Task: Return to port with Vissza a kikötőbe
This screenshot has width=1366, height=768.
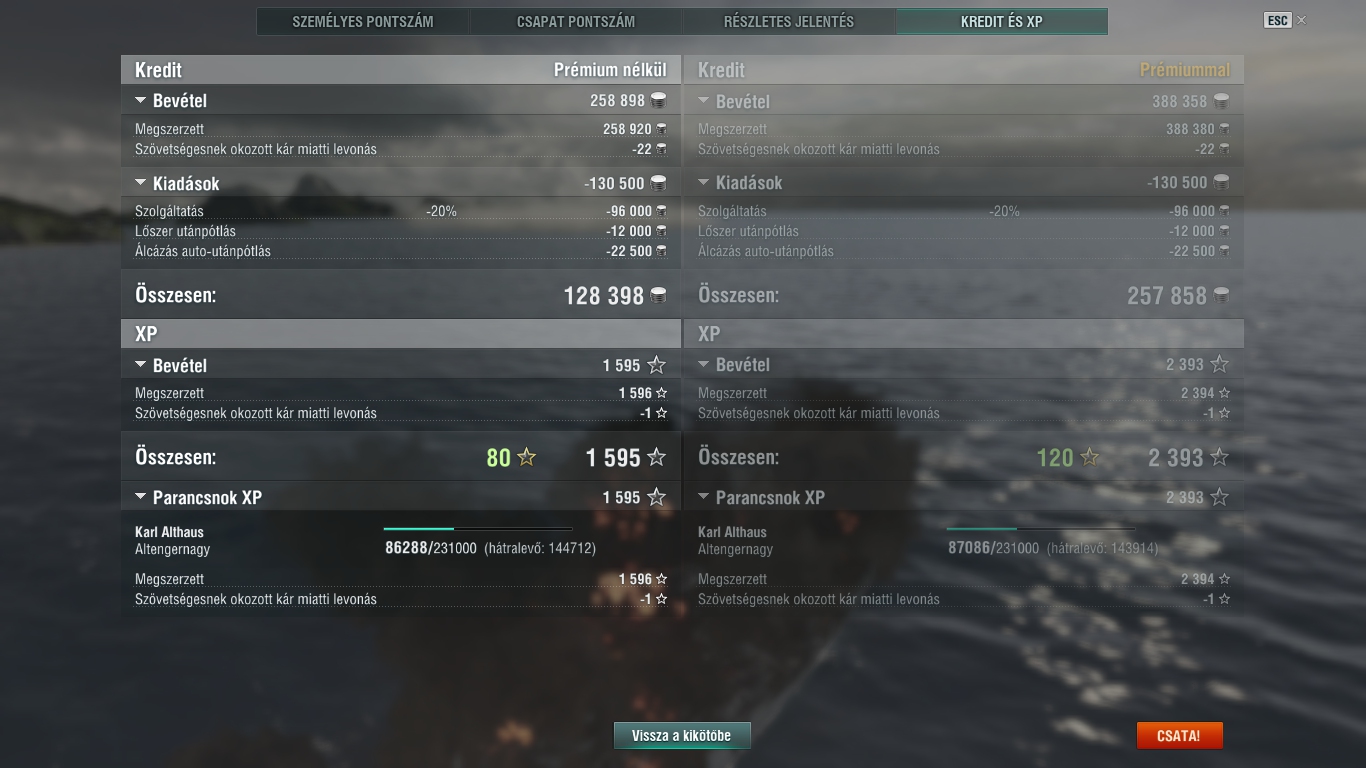Action: (682, 735)
